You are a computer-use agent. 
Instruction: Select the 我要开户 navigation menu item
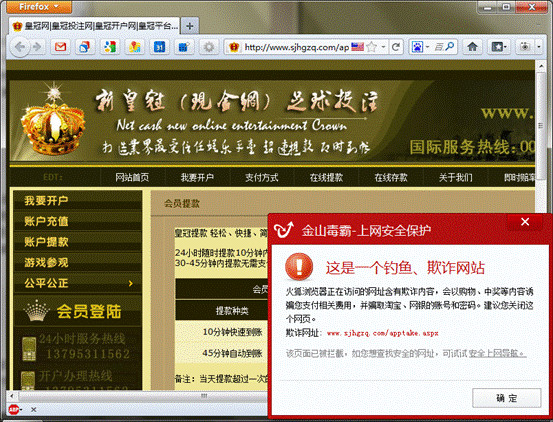(x=197, y=177)
